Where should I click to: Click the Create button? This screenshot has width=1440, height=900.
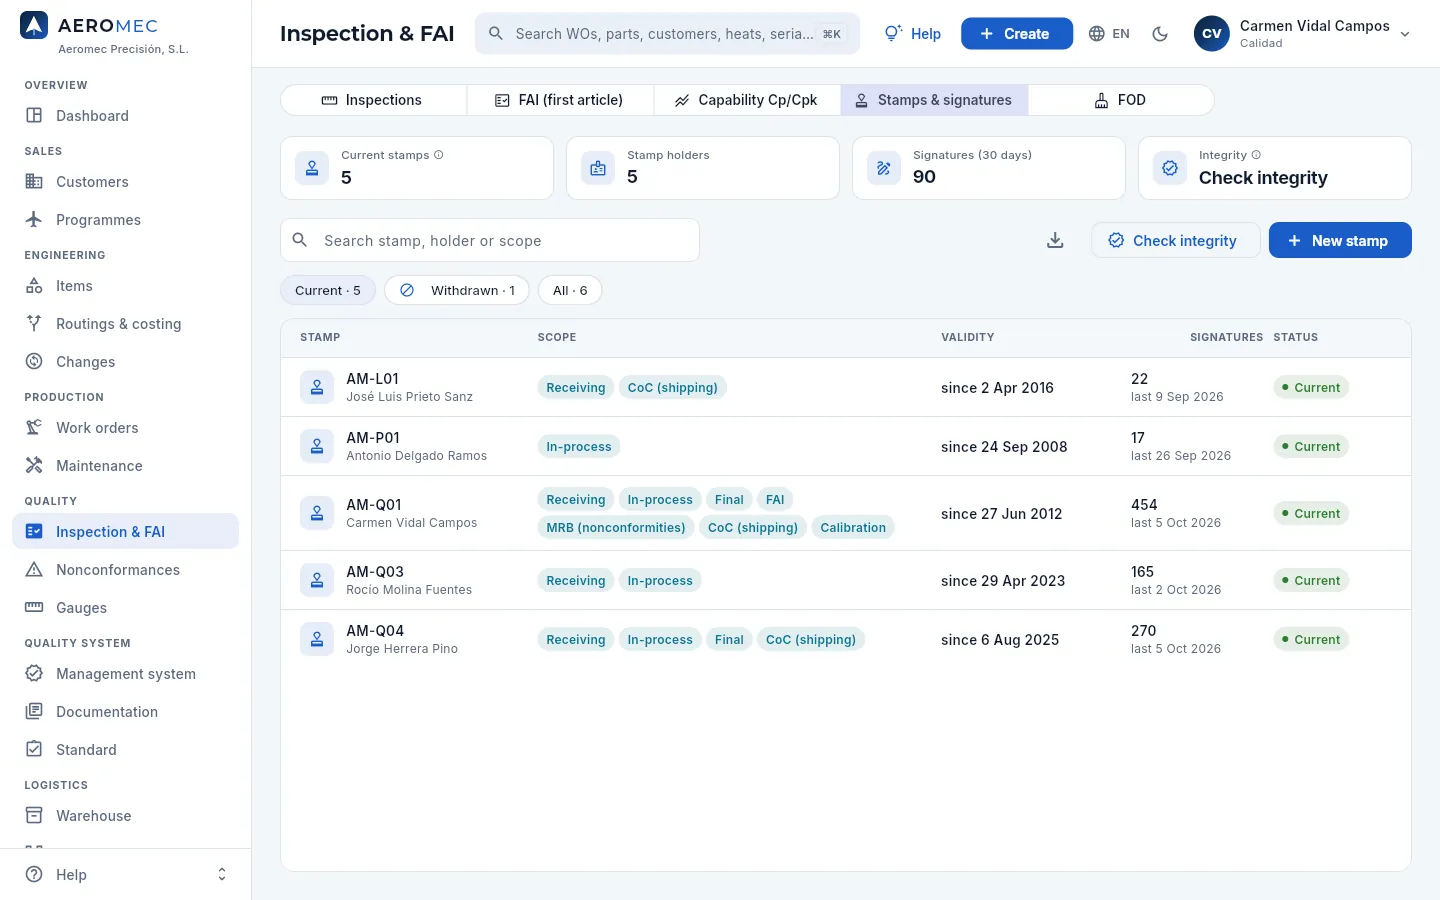pyautogui.click(x=1017, y=34)
